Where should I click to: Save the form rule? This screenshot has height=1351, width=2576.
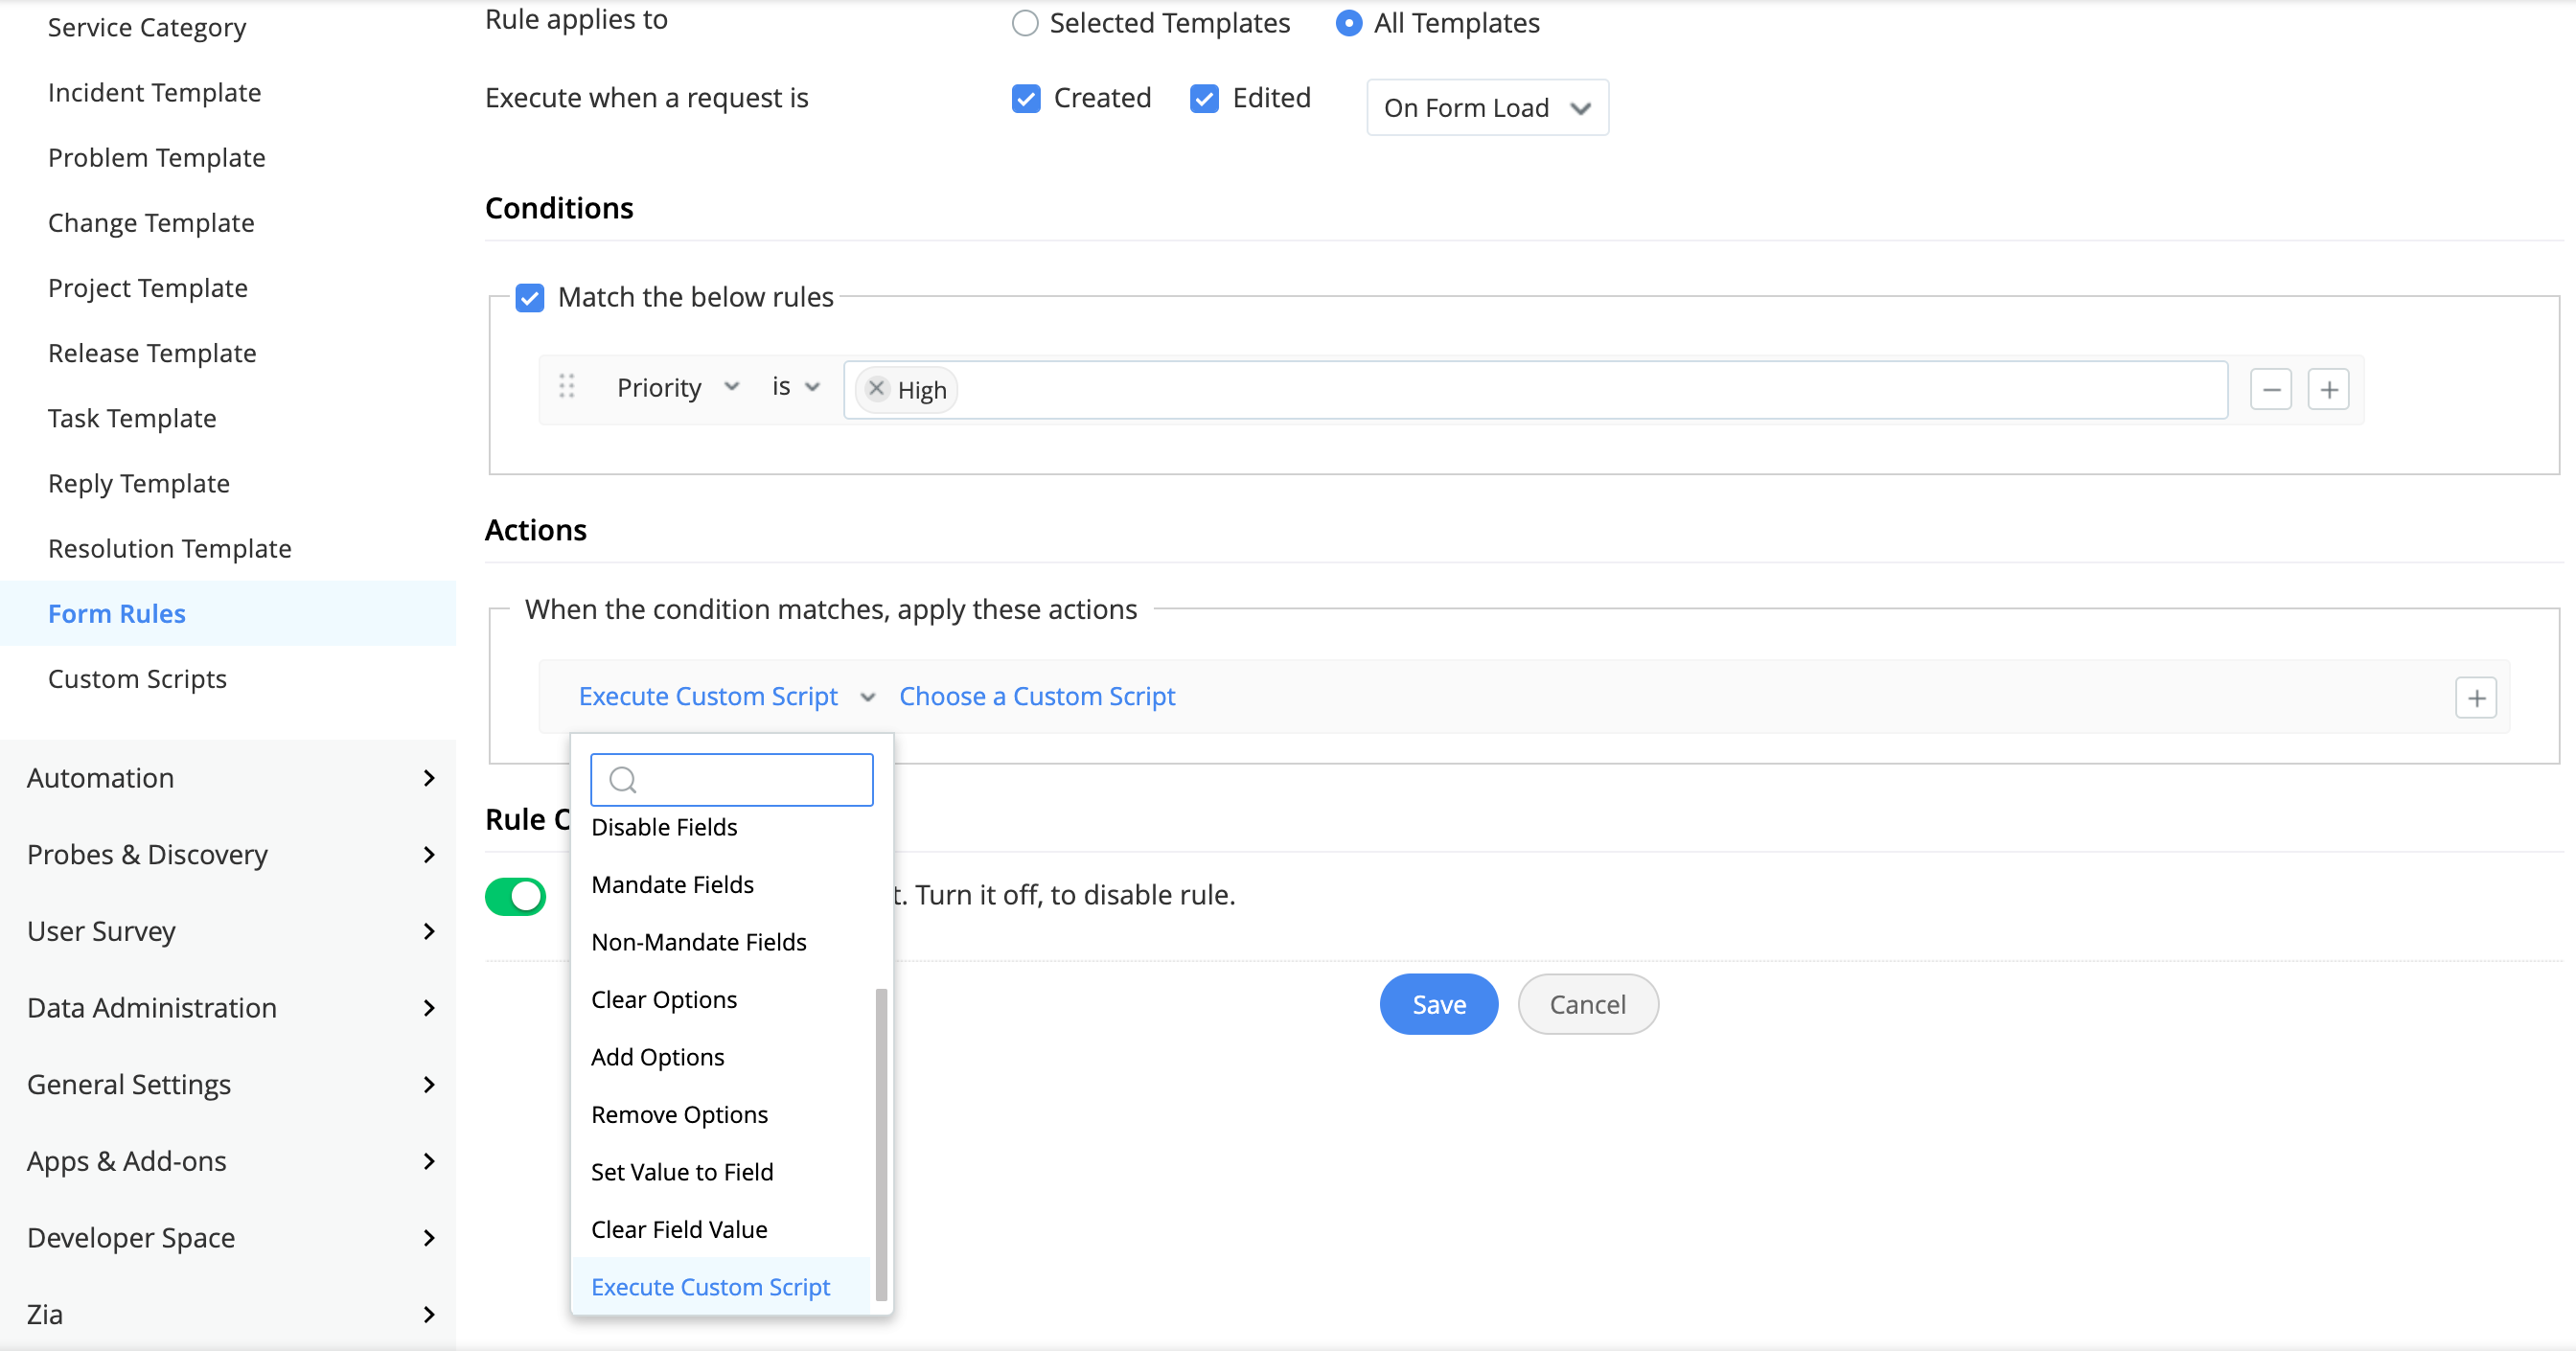tap(1438, 1004)
